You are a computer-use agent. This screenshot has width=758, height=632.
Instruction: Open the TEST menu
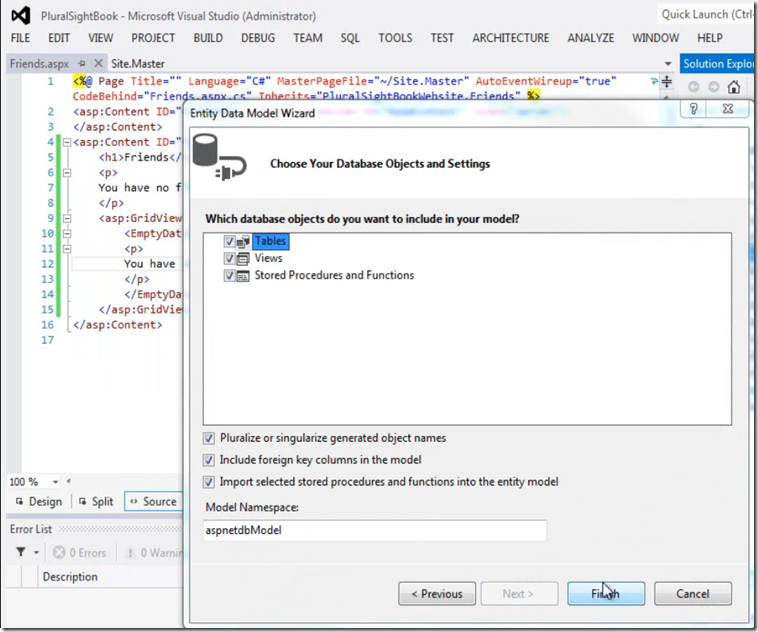click(442, 38)
